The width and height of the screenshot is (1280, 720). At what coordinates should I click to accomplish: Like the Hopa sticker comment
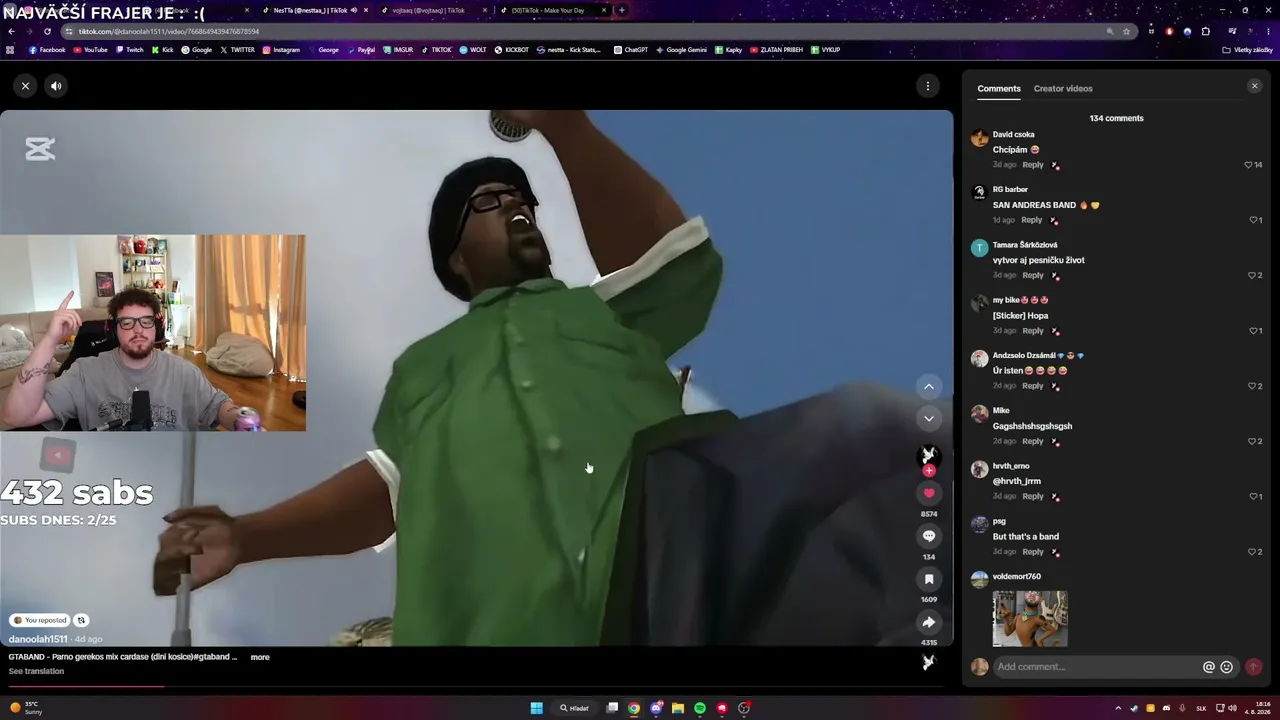tap(1253, 331)
